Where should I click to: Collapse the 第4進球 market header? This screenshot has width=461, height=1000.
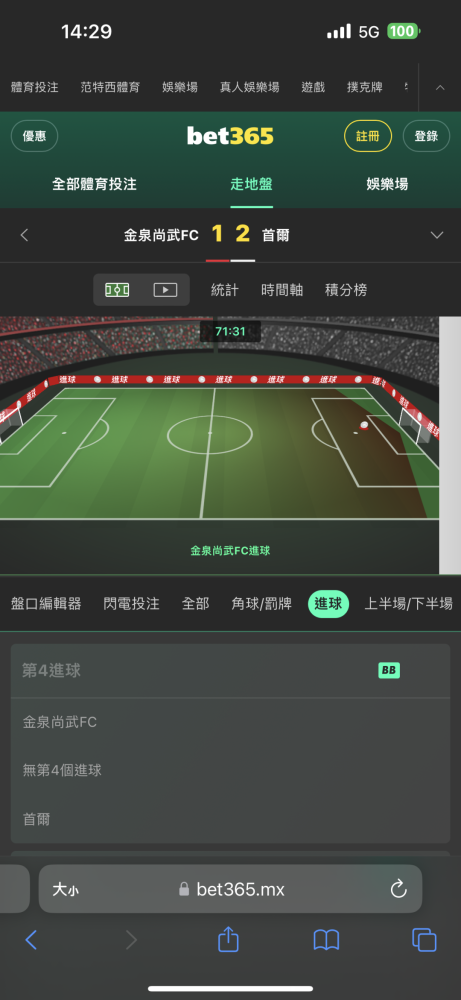[x=230, y=671]
